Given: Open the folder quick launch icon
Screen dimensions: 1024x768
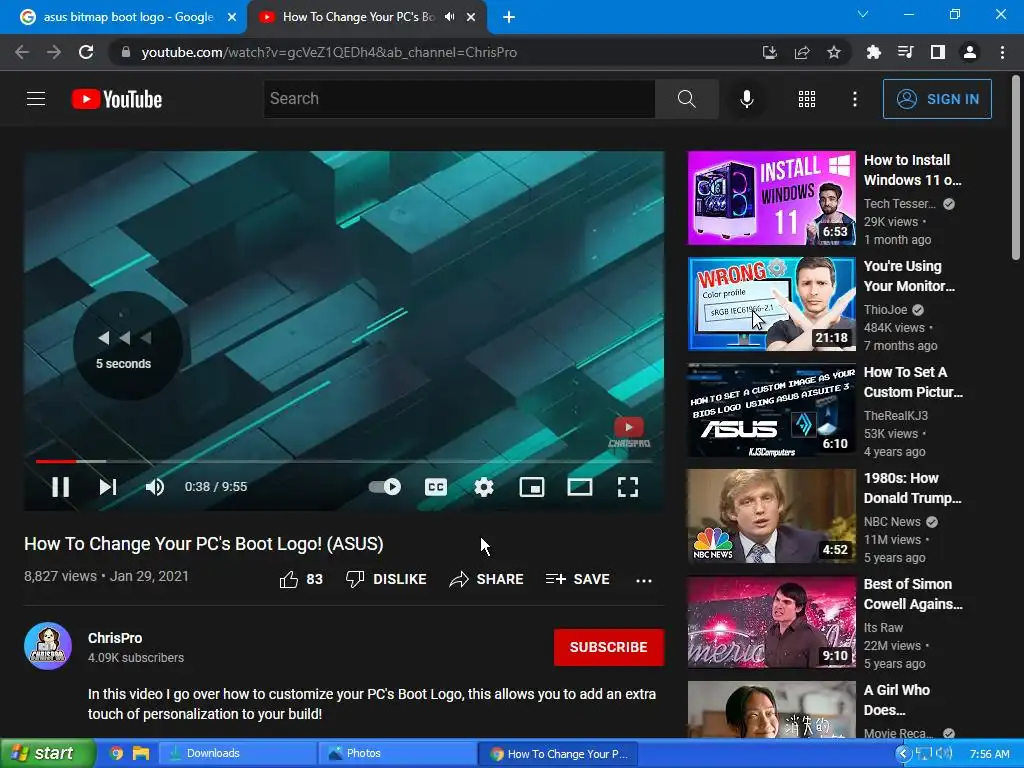Looking at the screenshot, I should pyautogui.click(x=140, y=754).
